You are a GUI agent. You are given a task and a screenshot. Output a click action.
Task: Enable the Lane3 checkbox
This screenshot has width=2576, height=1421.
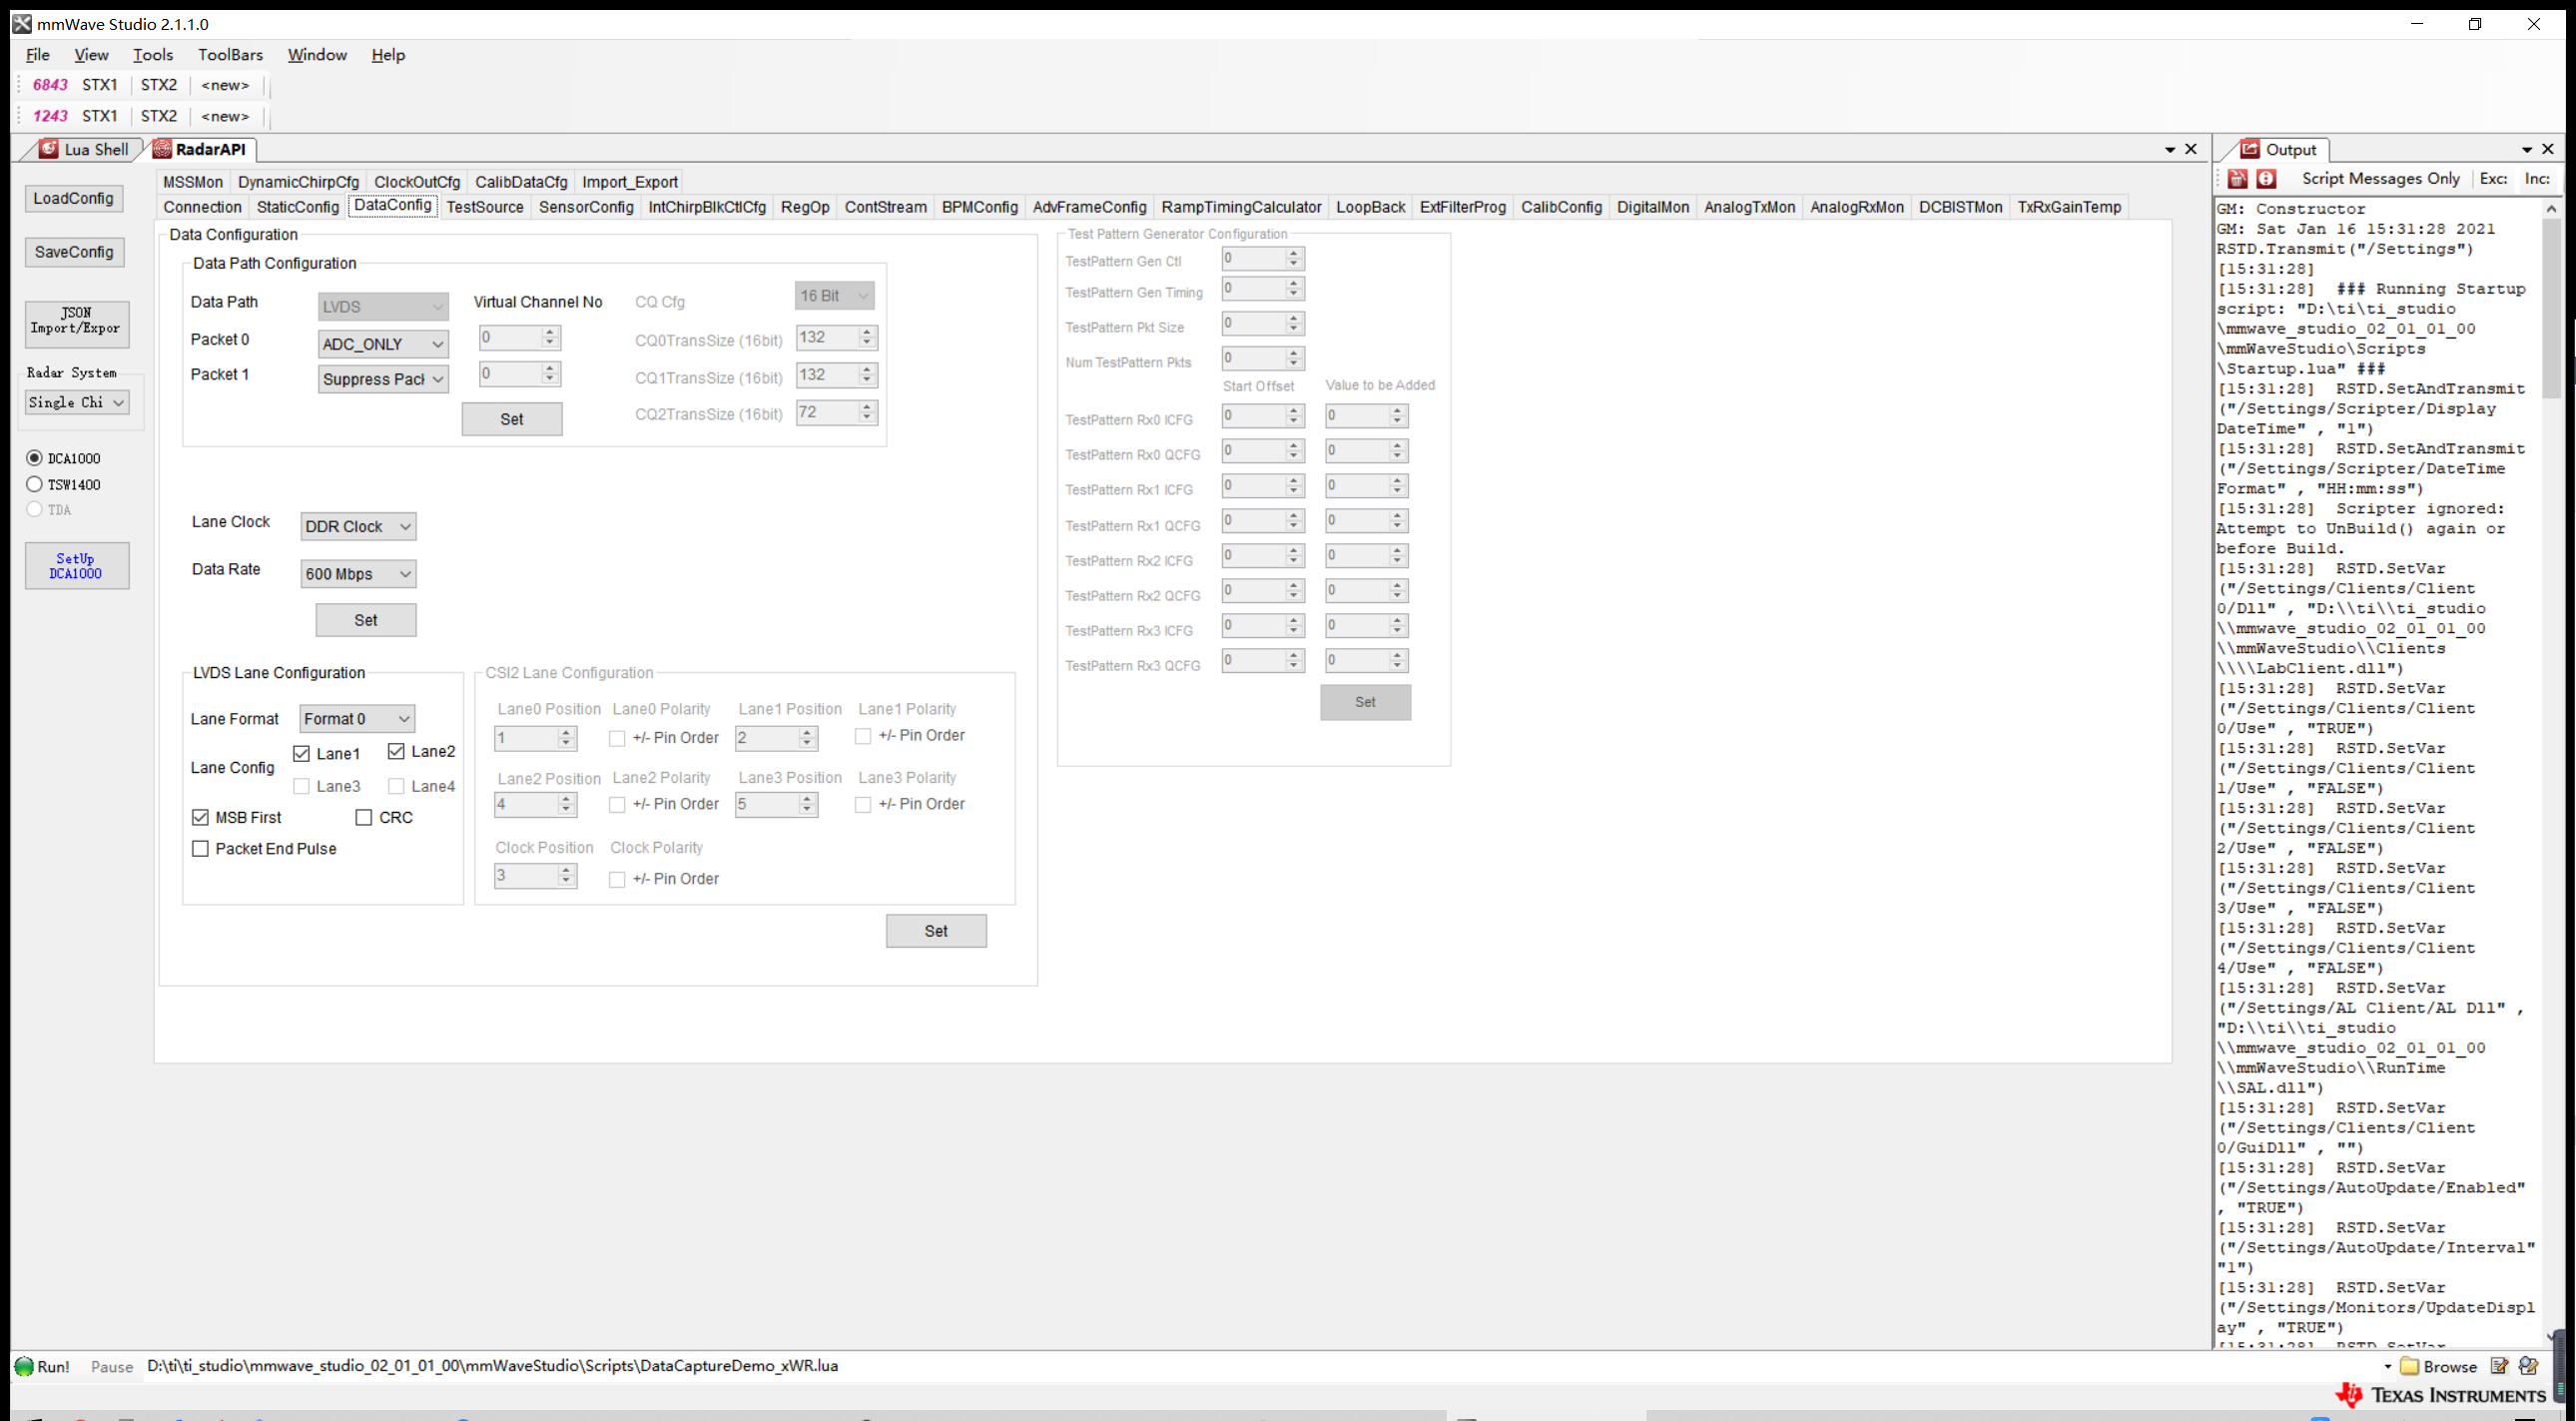[301, 787]
